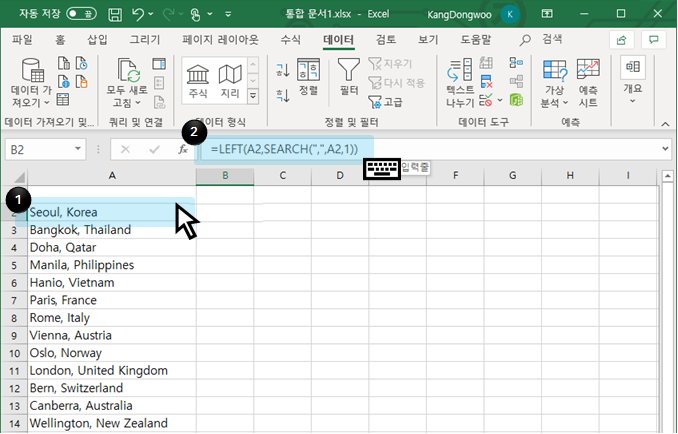The width and height of the screenshot is (678, 434).
Task: Click the confirm checkmark formula button
Action: [x=154, y=150]
